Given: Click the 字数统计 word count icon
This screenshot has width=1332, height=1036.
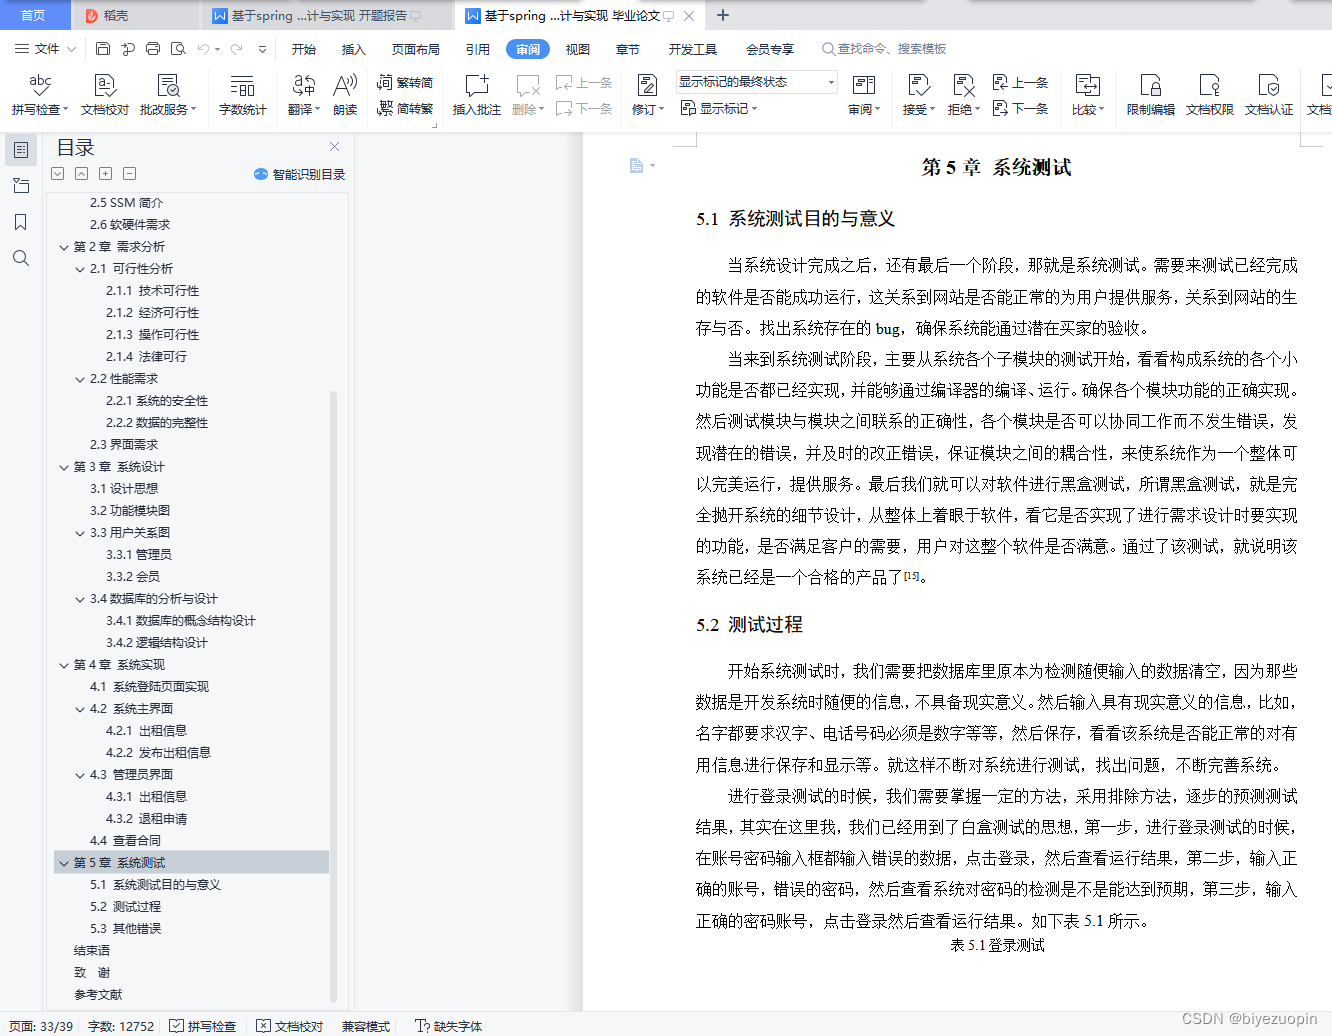Looking at the screenshot, I should [243, 94].
